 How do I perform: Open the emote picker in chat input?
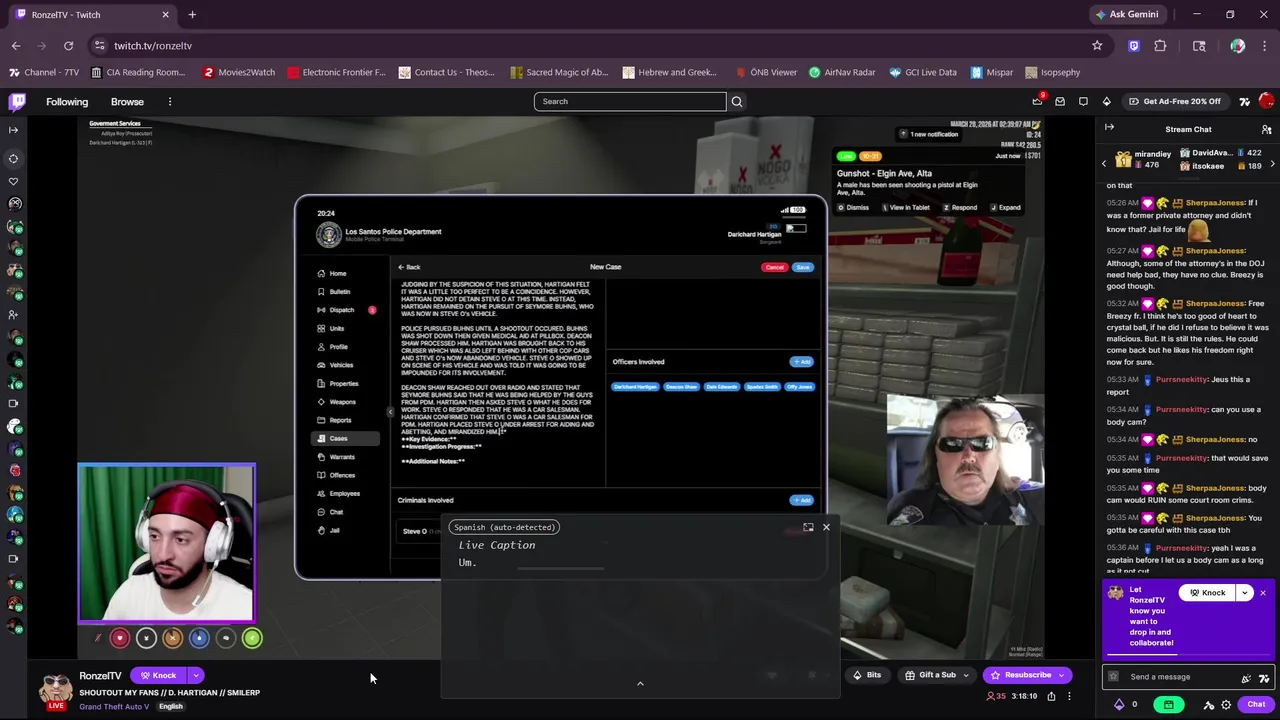point(1246,677)
